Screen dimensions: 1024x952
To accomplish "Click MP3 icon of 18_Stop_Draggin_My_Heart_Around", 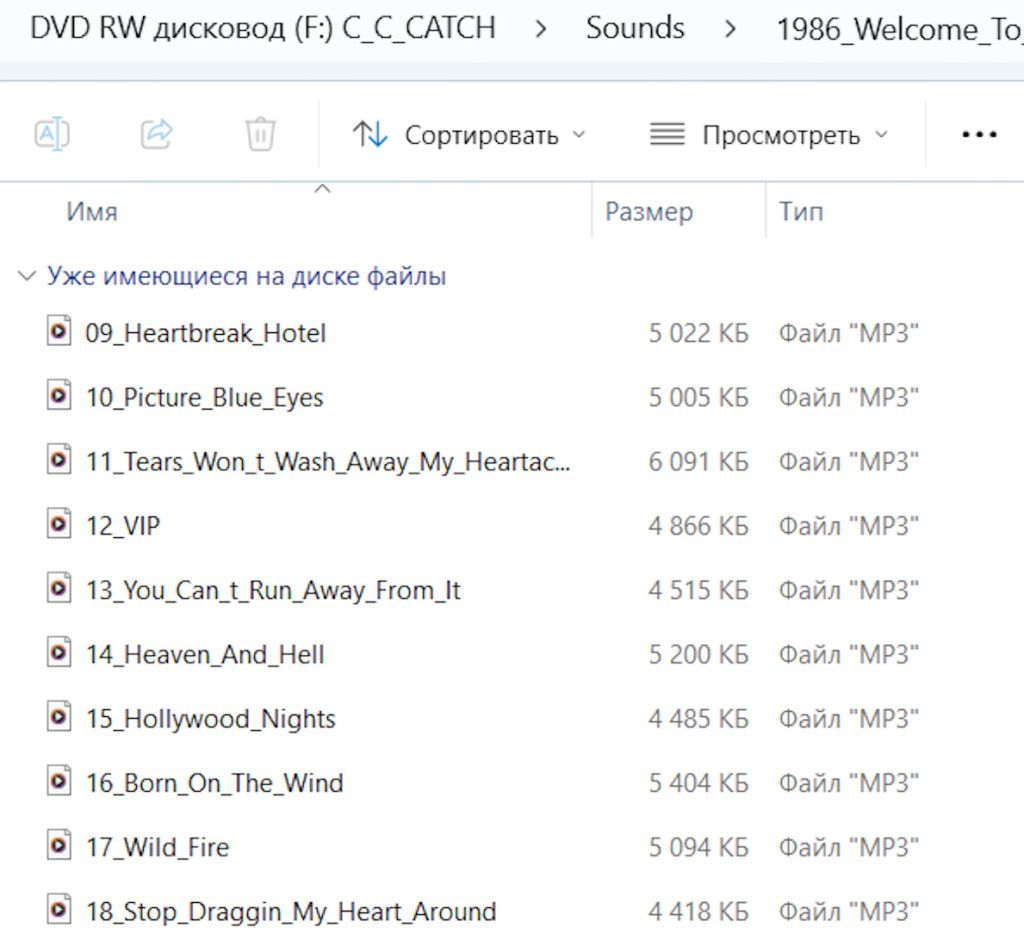I will coord(59,910).
